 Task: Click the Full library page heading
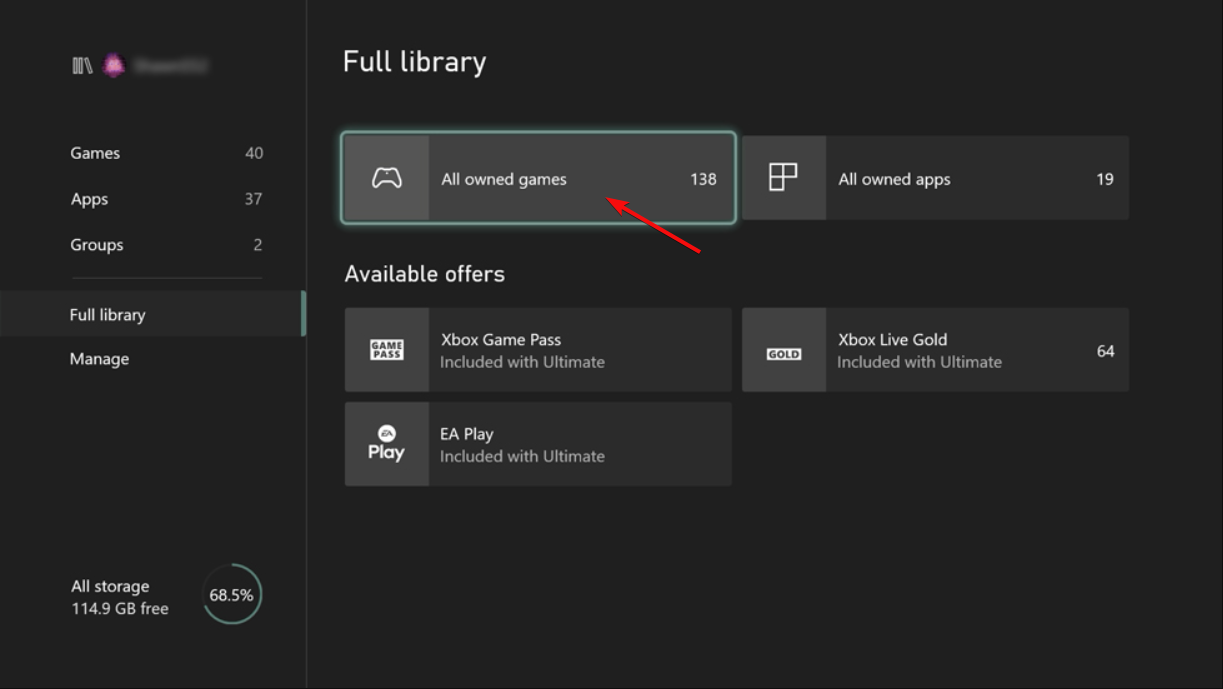pos(415,62)
